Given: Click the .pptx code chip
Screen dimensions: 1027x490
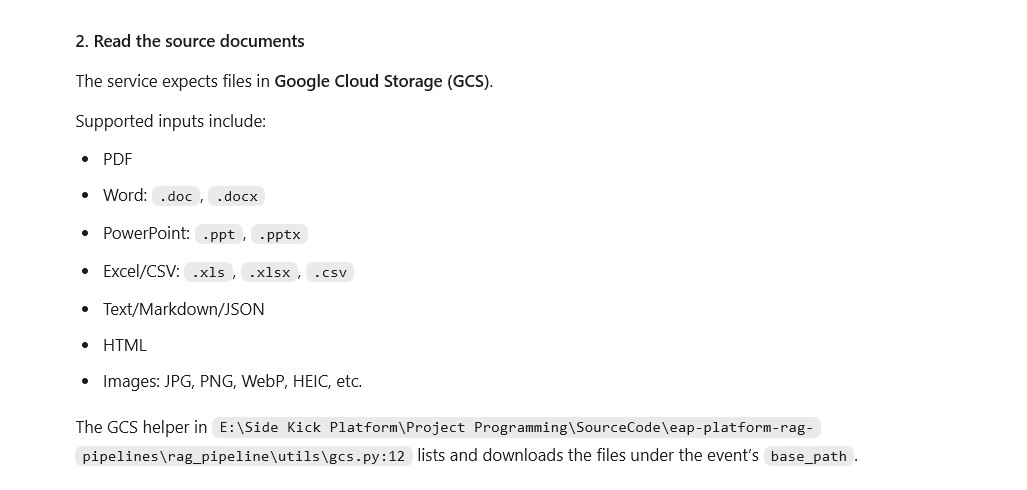Looking at the screenshot, I should tap(280, 235).
